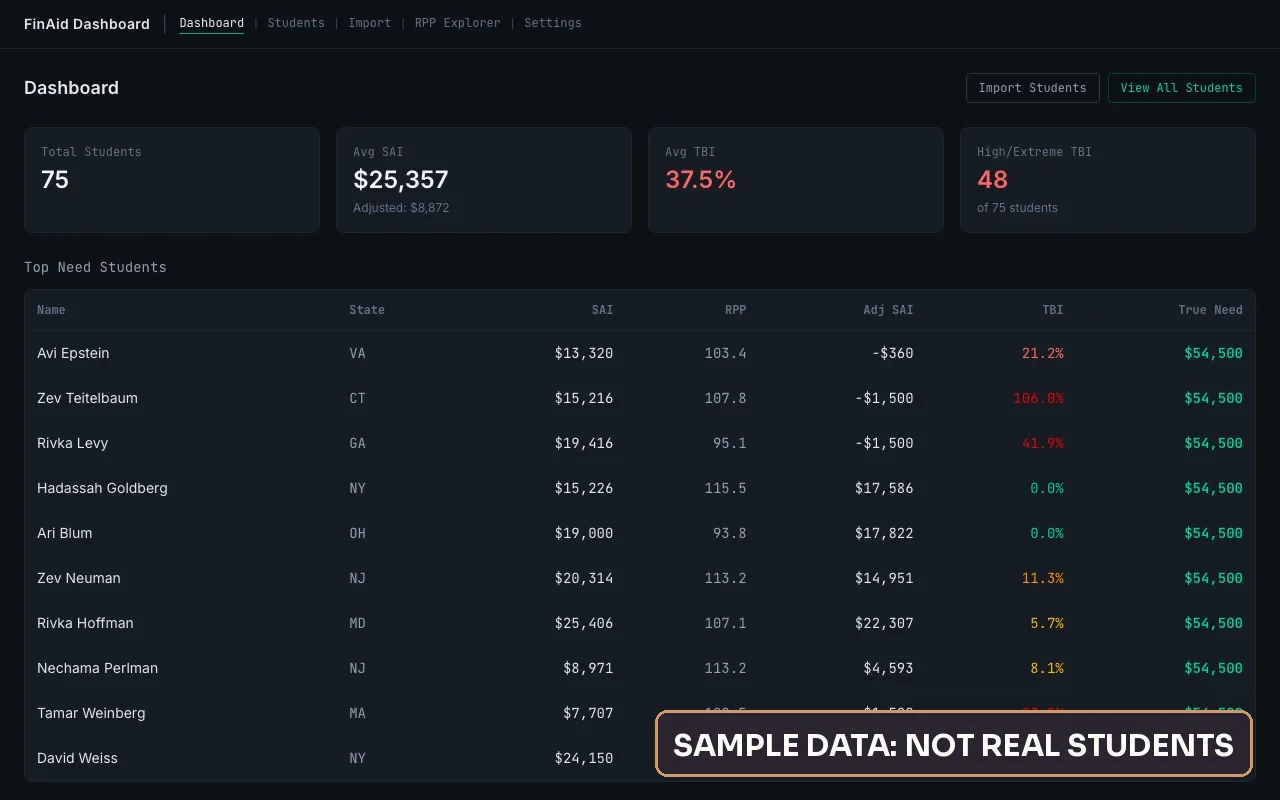This screenshot has height=800, width=1280.
Task: Click Zev Neuman's 11.3% TBI value
Action: click(1043, 578)
